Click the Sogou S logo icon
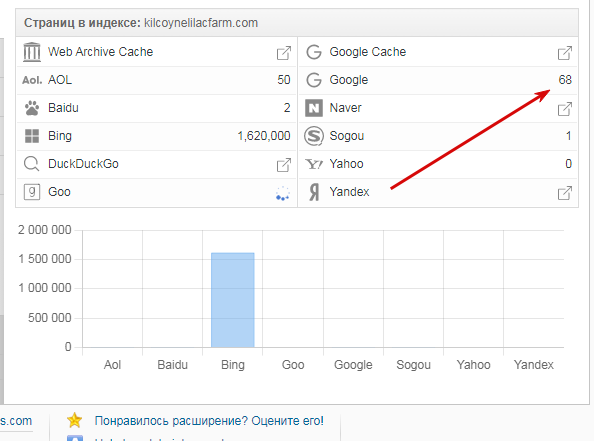 pyautogui.click(x=314, y=136)
